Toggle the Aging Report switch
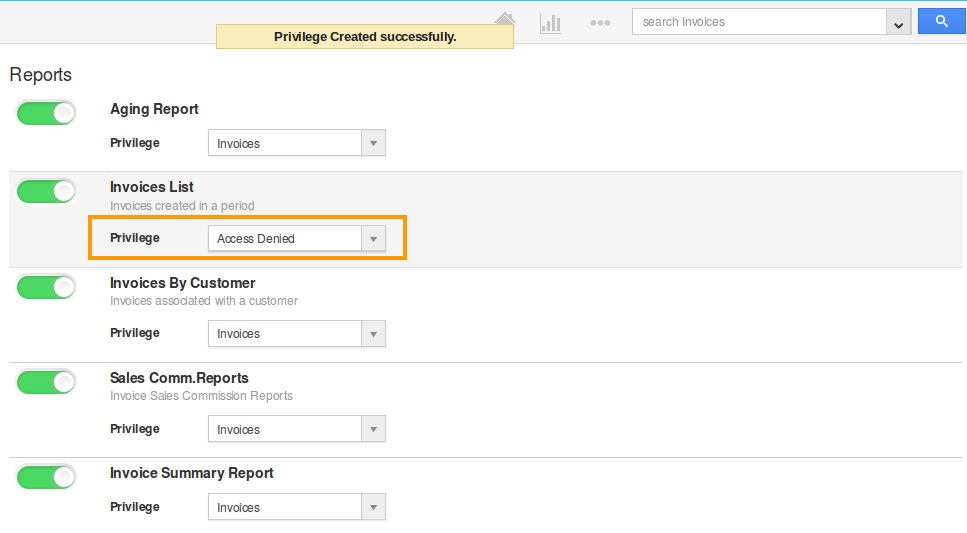 coord(46,113)
